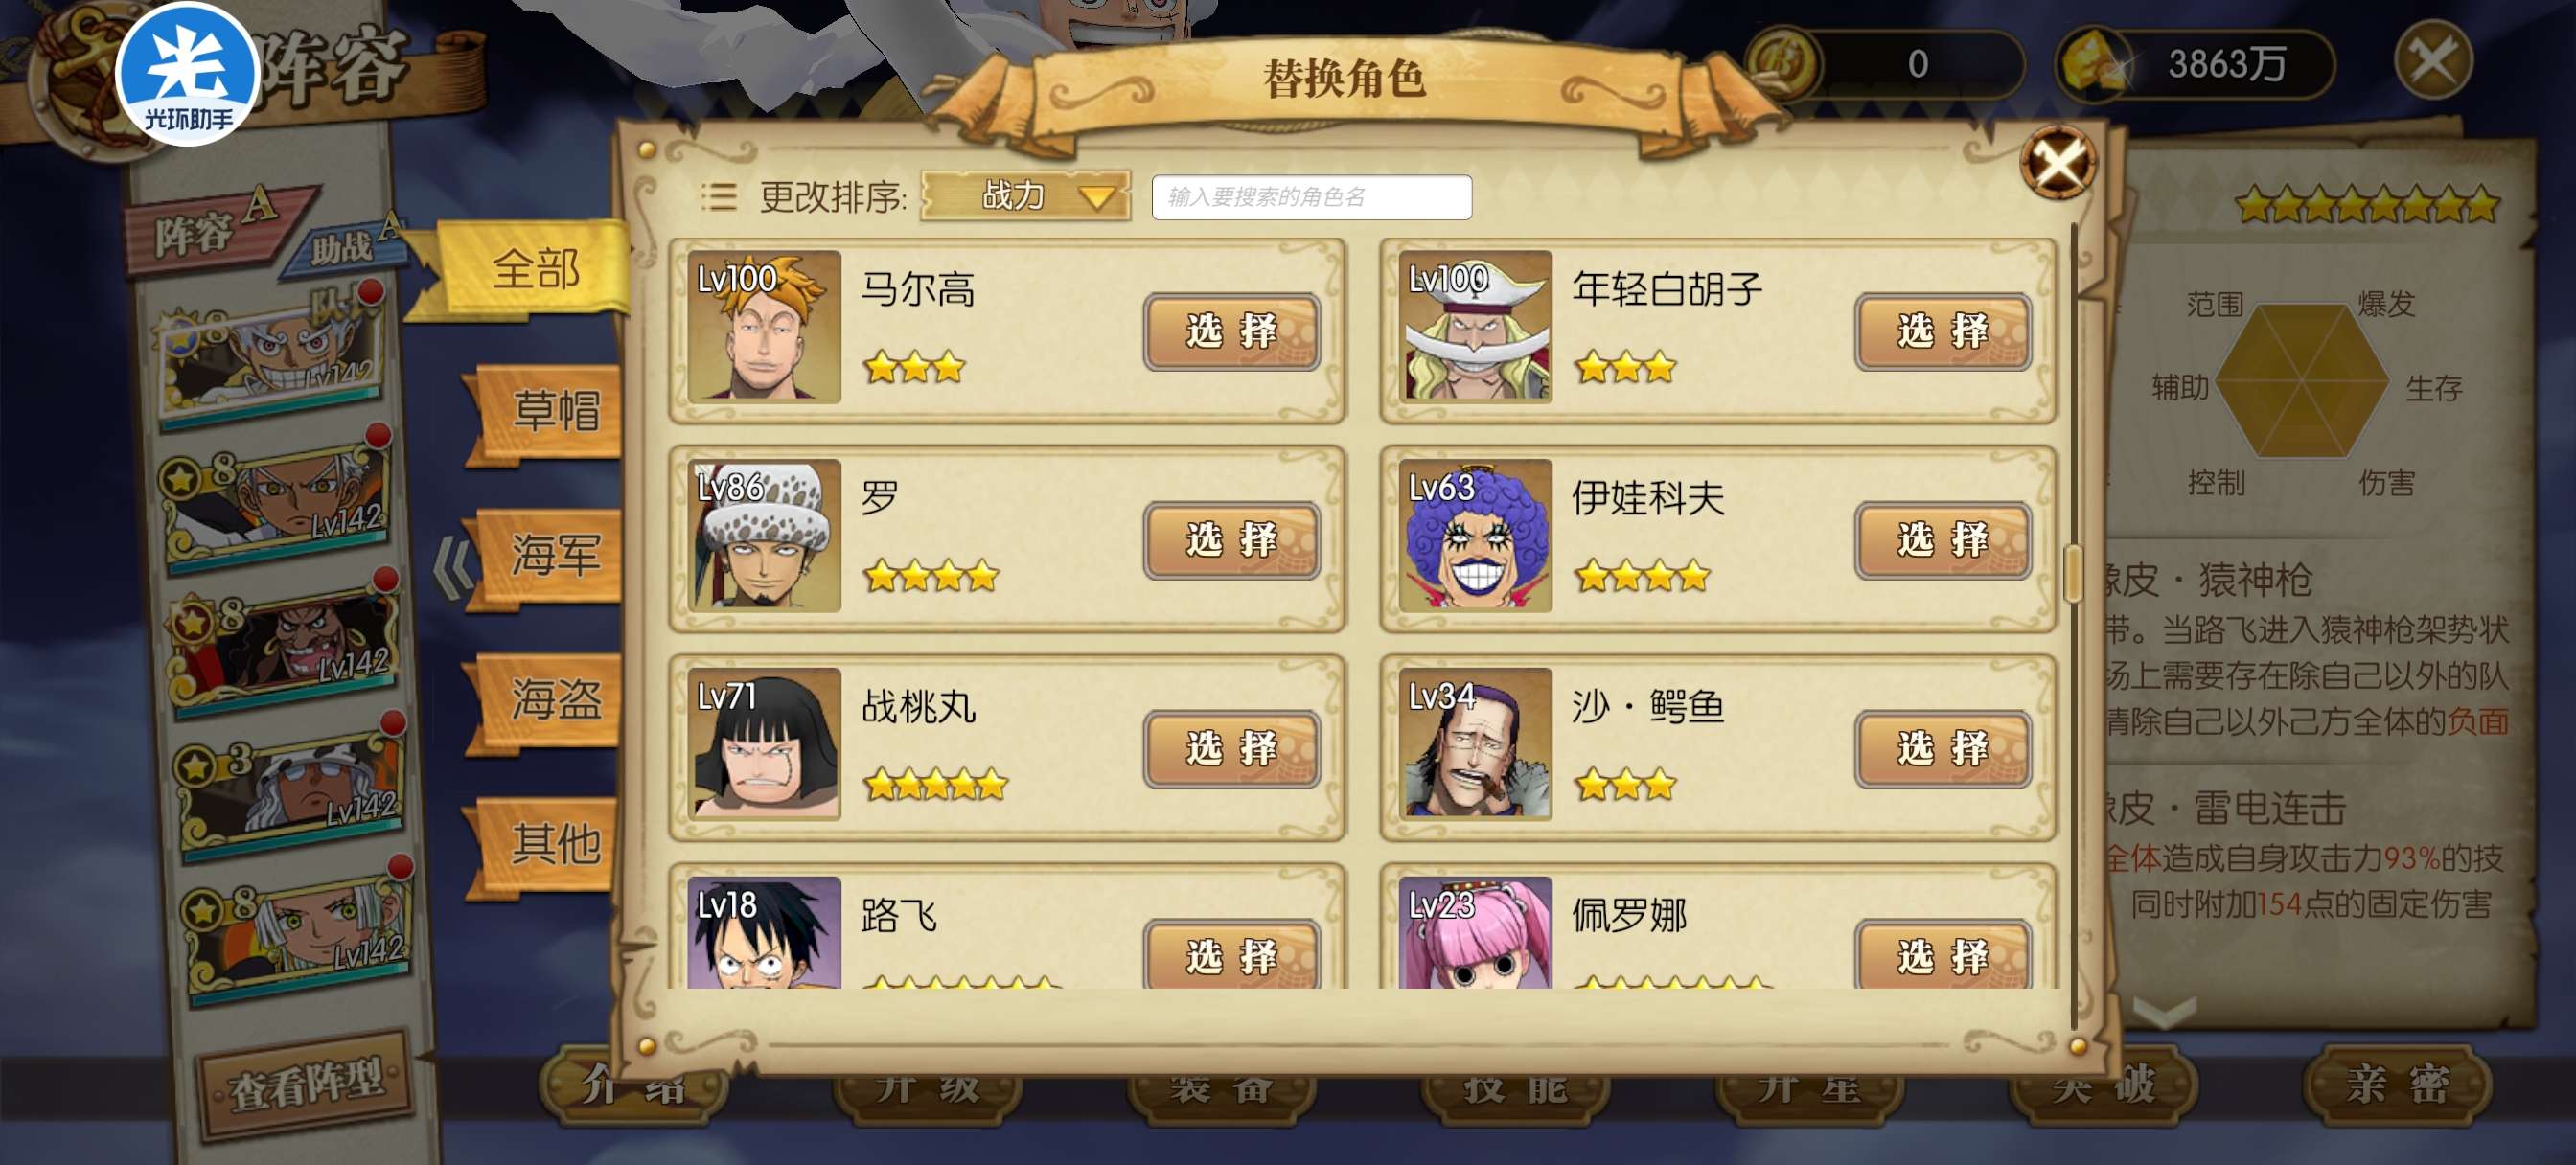Click the bronze coin currency icon
The height and width of the screenshot is (1165, 2576).
click(x=1783, y=63)
